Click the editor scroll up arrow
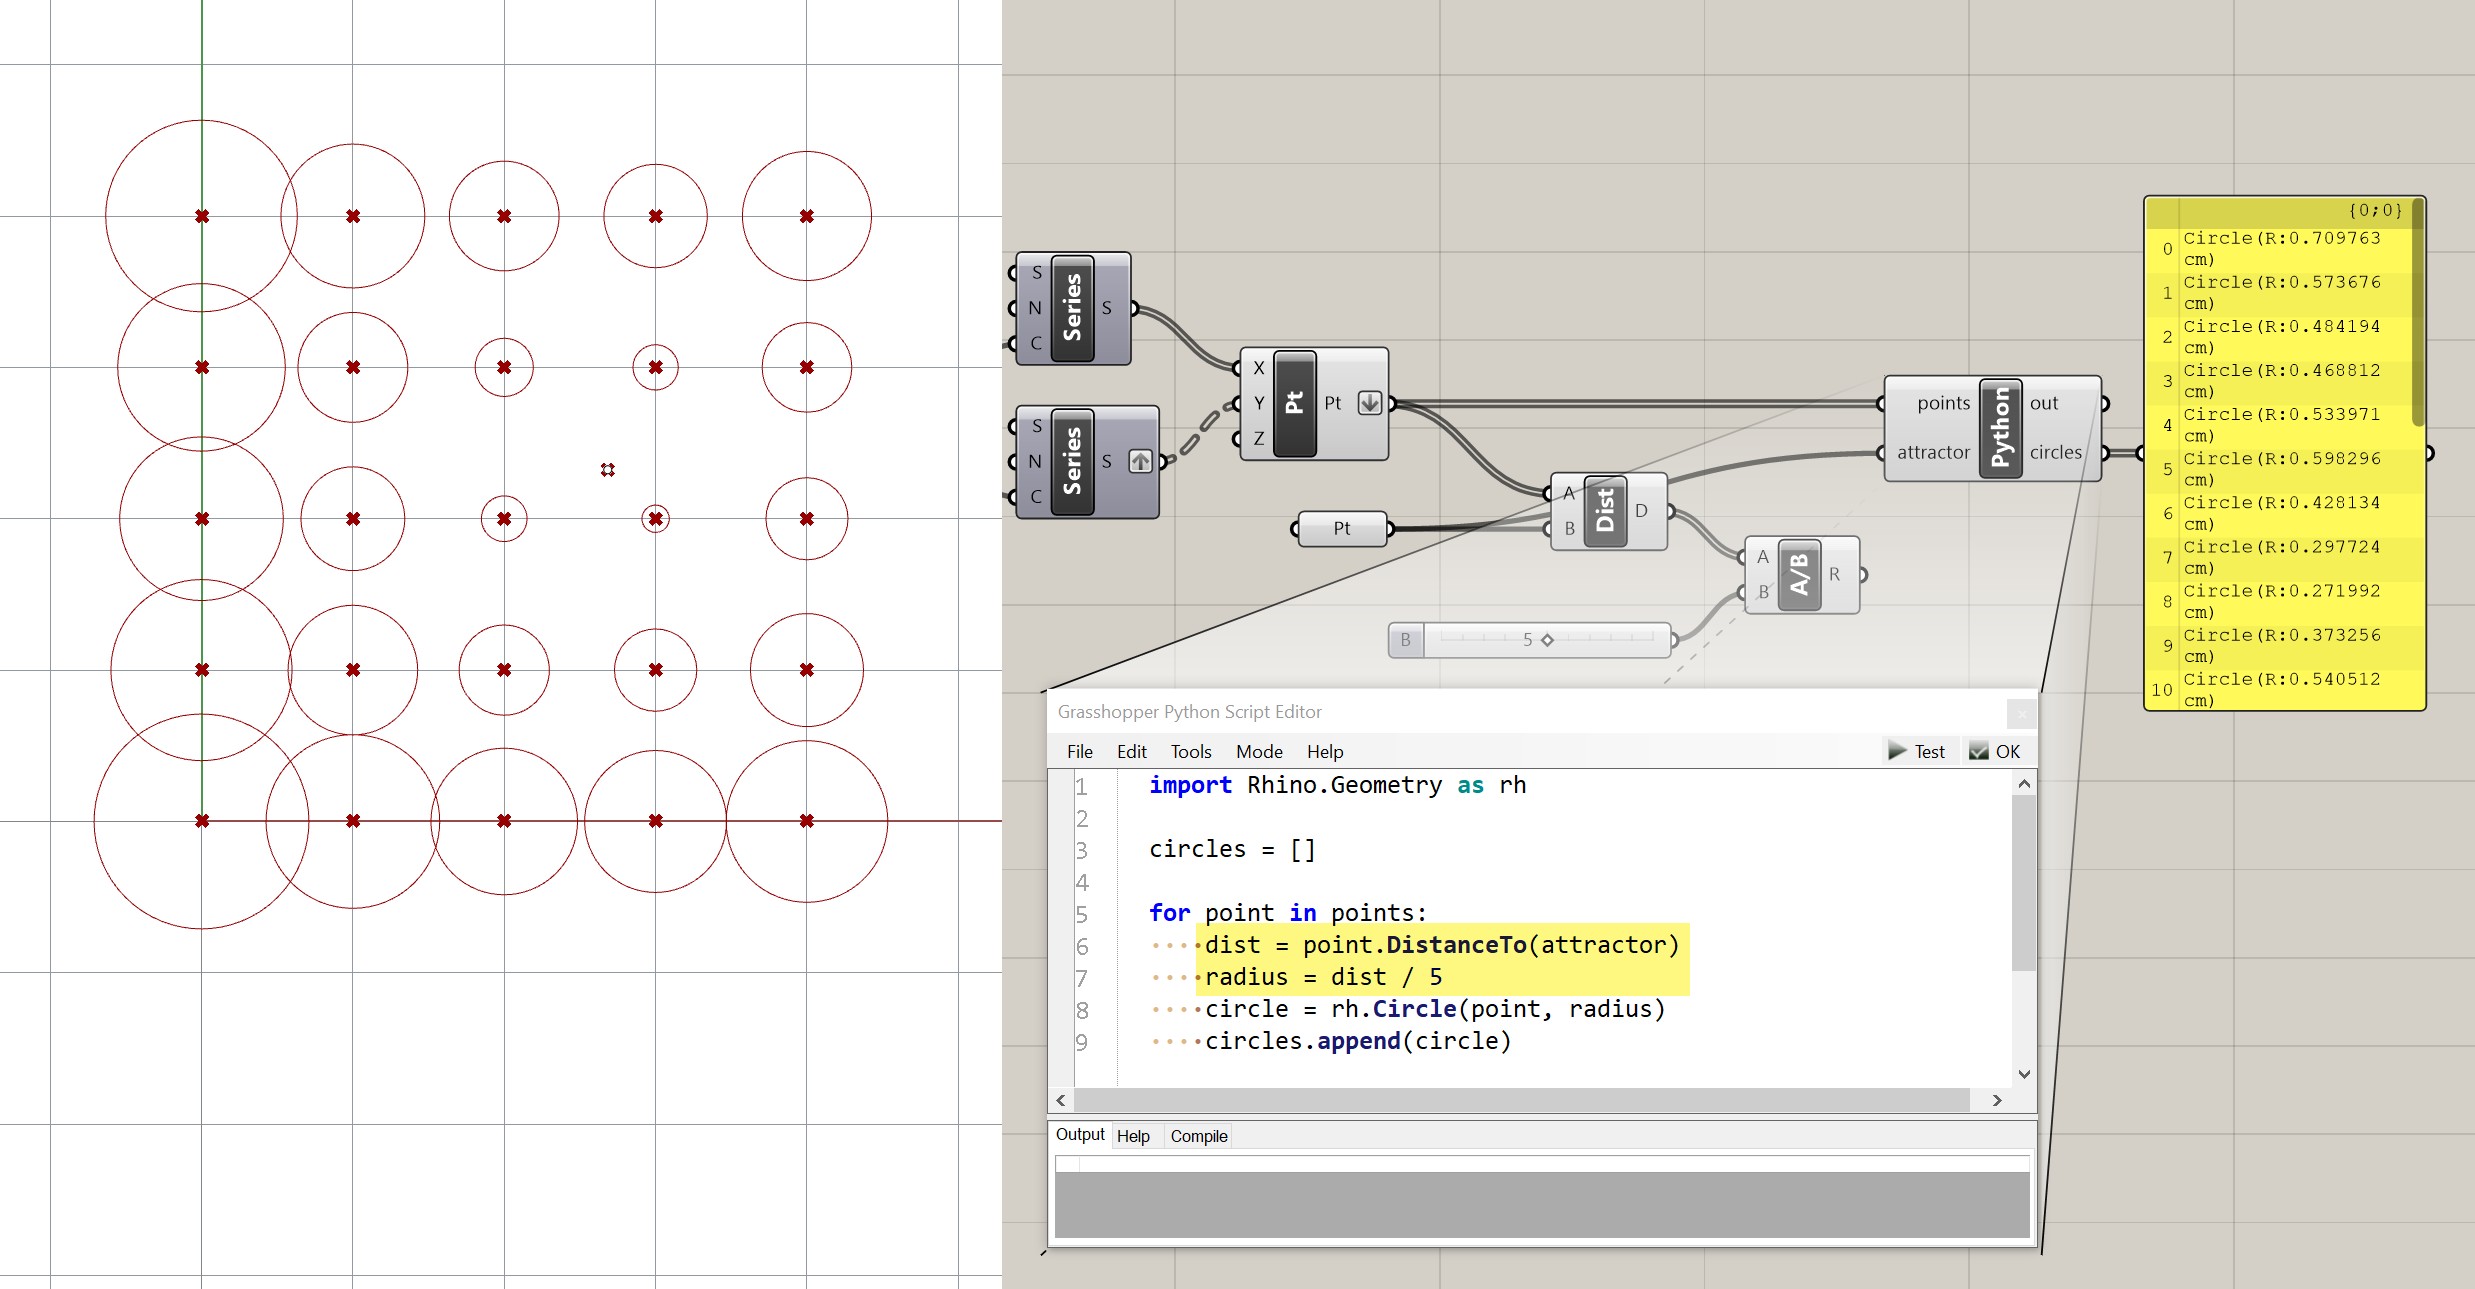2475x1289 pixels. (2024, 784)
